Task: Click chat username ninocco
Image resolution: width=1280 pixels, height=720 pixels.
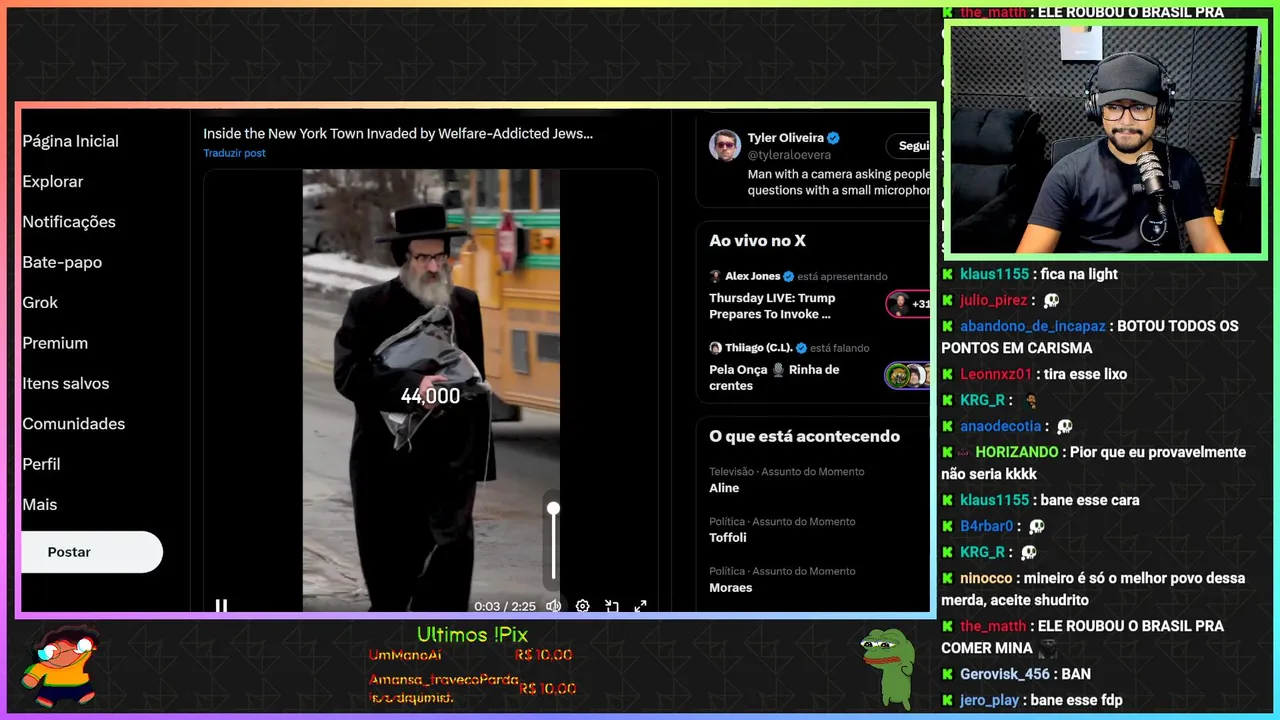Action: 986,578
